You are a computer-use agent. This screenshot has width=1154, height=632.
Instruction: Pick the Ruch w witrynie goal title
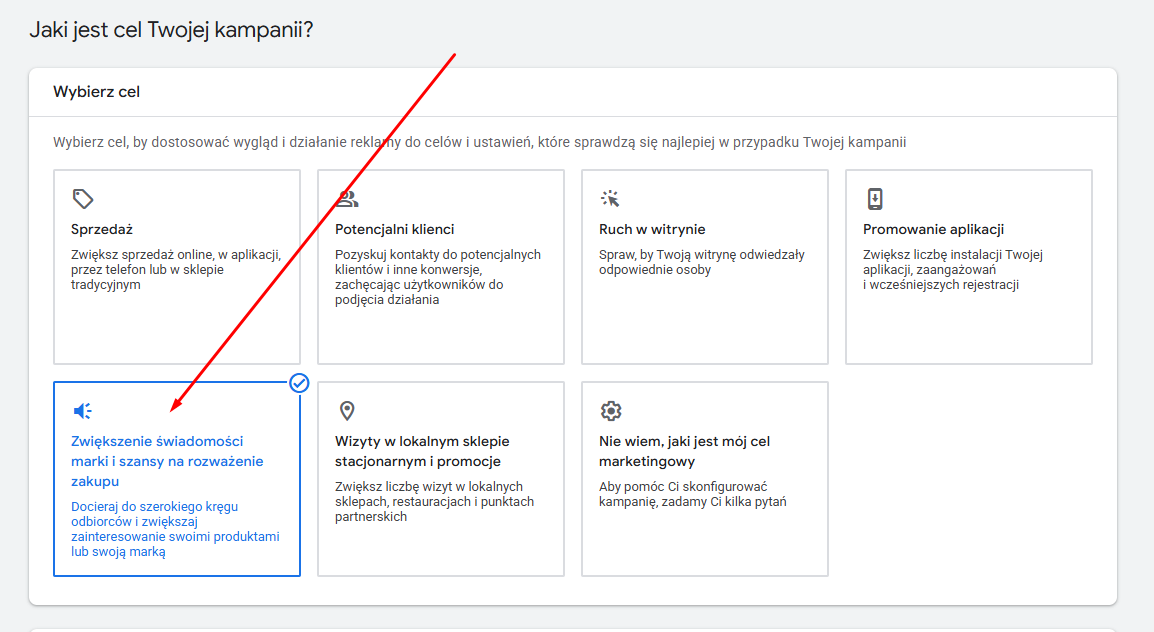652,229
